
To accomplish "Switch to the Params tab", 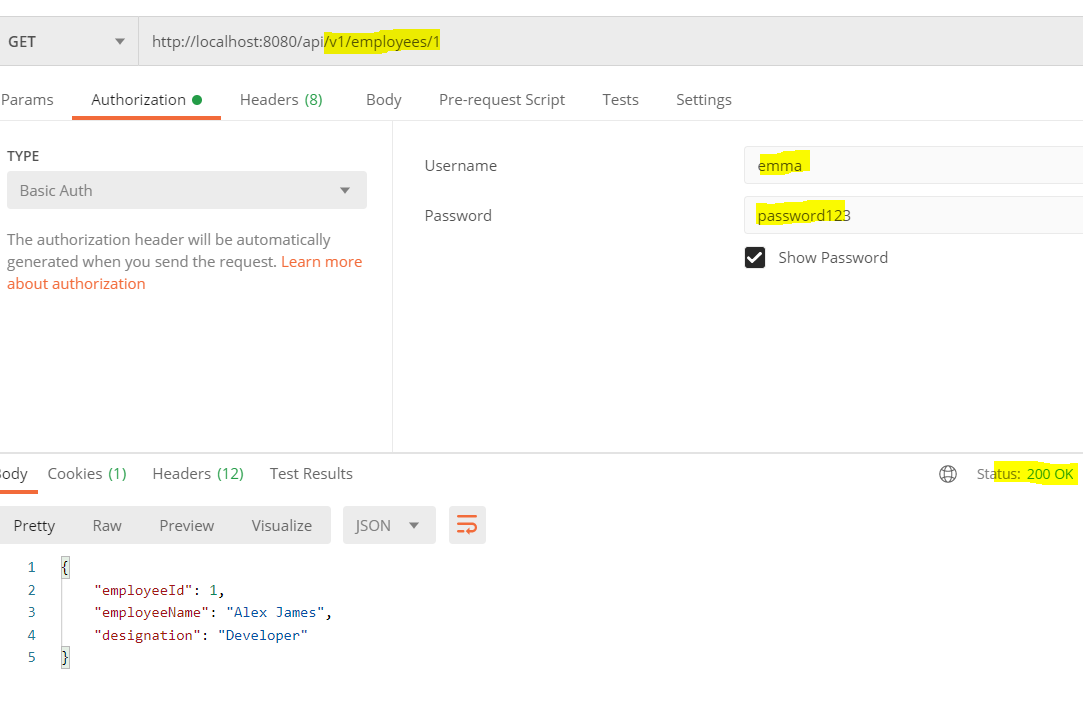I will coord(27,100).
